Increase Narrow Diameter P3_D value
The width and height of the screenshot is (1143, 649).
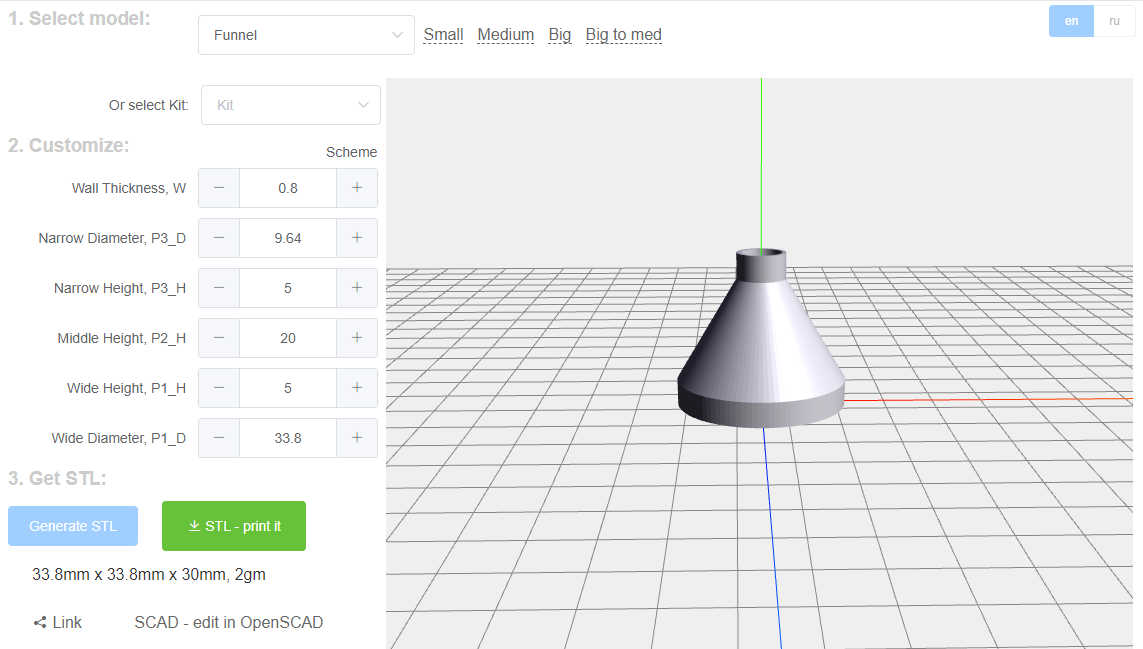coord(357,238)
